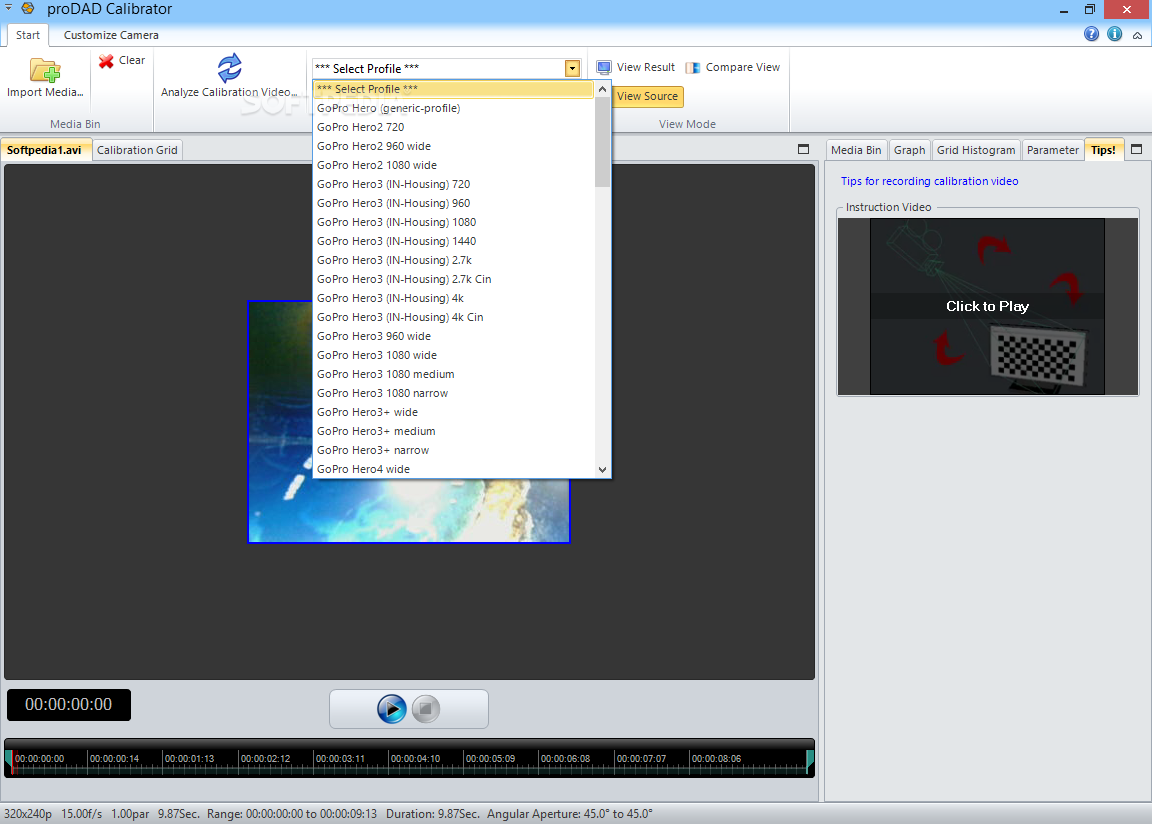Play the video with the blue play button
This screenshot has width=1152, height=824.
(x=392, y=709)
